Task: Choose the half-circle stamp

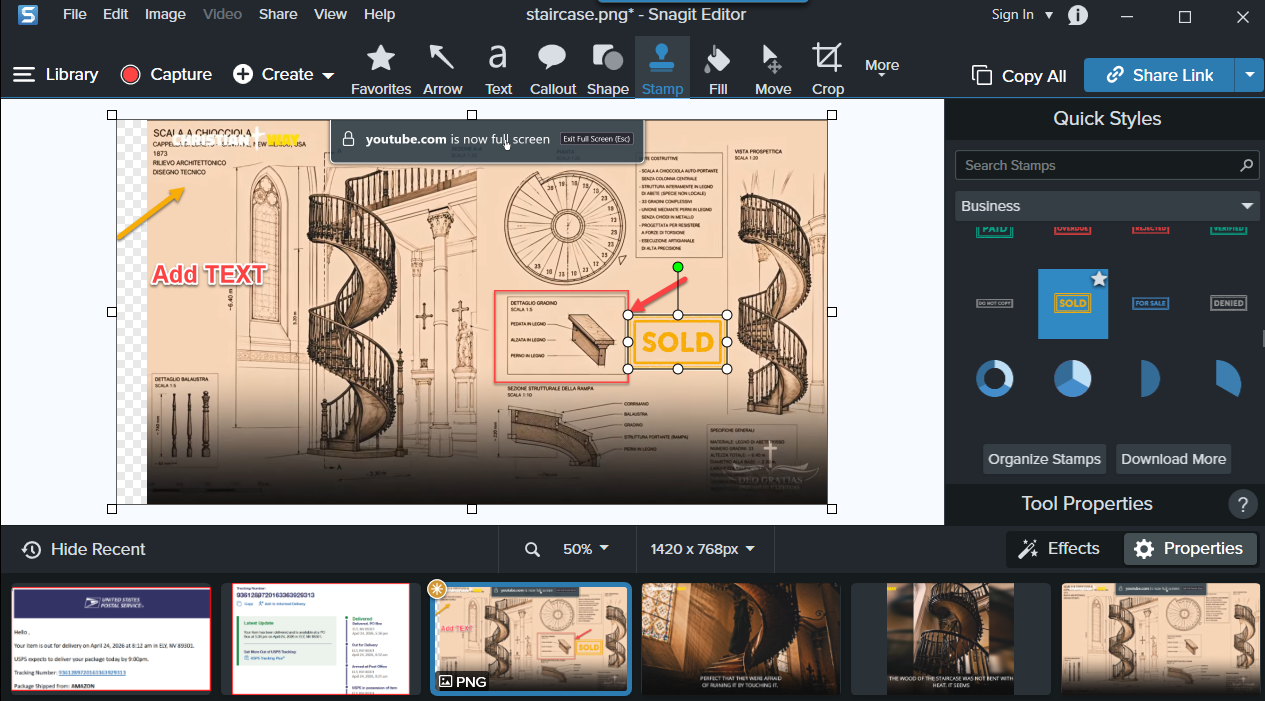Action: 1150,379
